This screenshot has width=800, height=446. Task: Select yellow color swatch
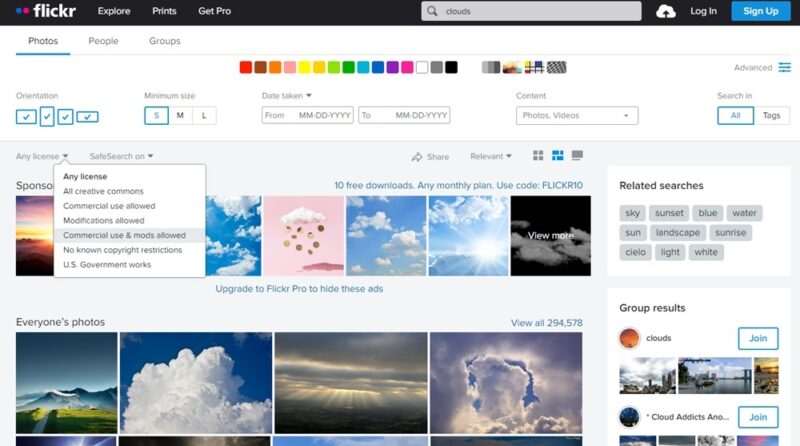click(x=305, y=67)
